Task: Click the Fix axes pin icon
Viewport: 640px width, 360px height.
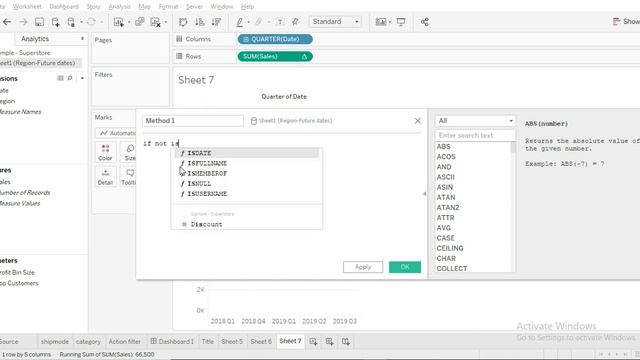Action: pyautogui.click(x=295, y=22)
